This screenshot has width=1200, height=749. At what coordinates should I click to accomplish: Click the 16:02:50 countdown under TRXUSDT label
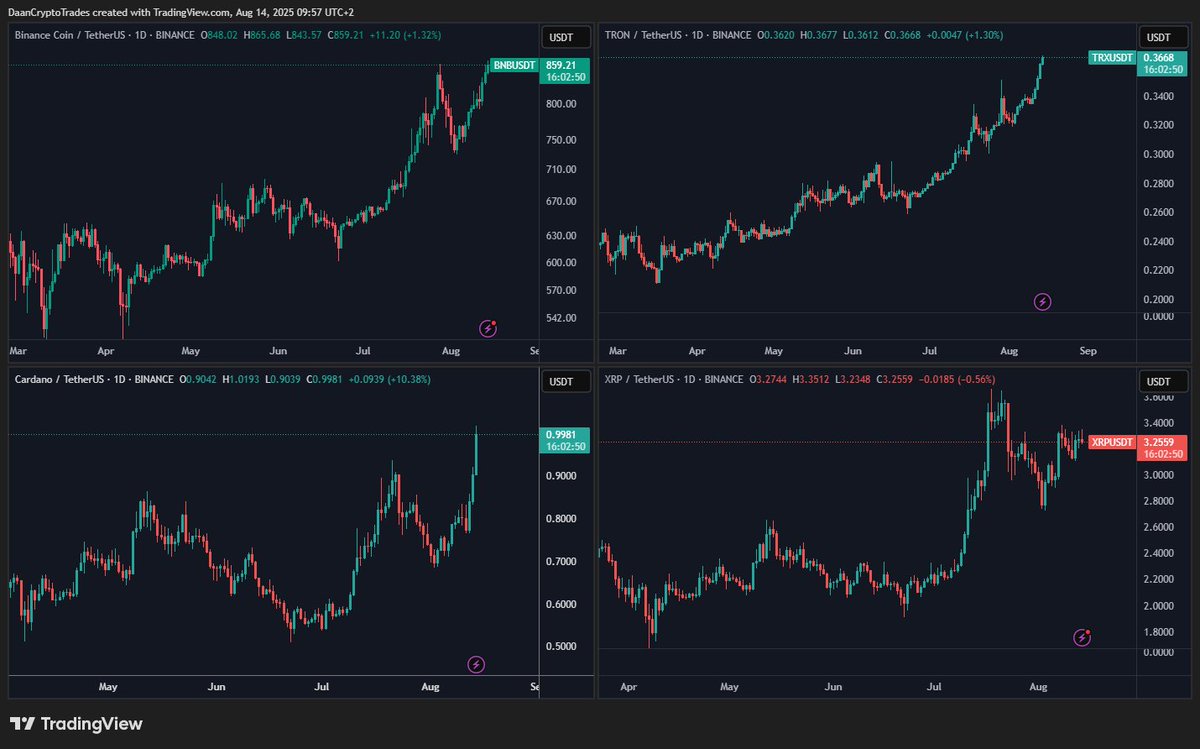(x=1163, y=69)
